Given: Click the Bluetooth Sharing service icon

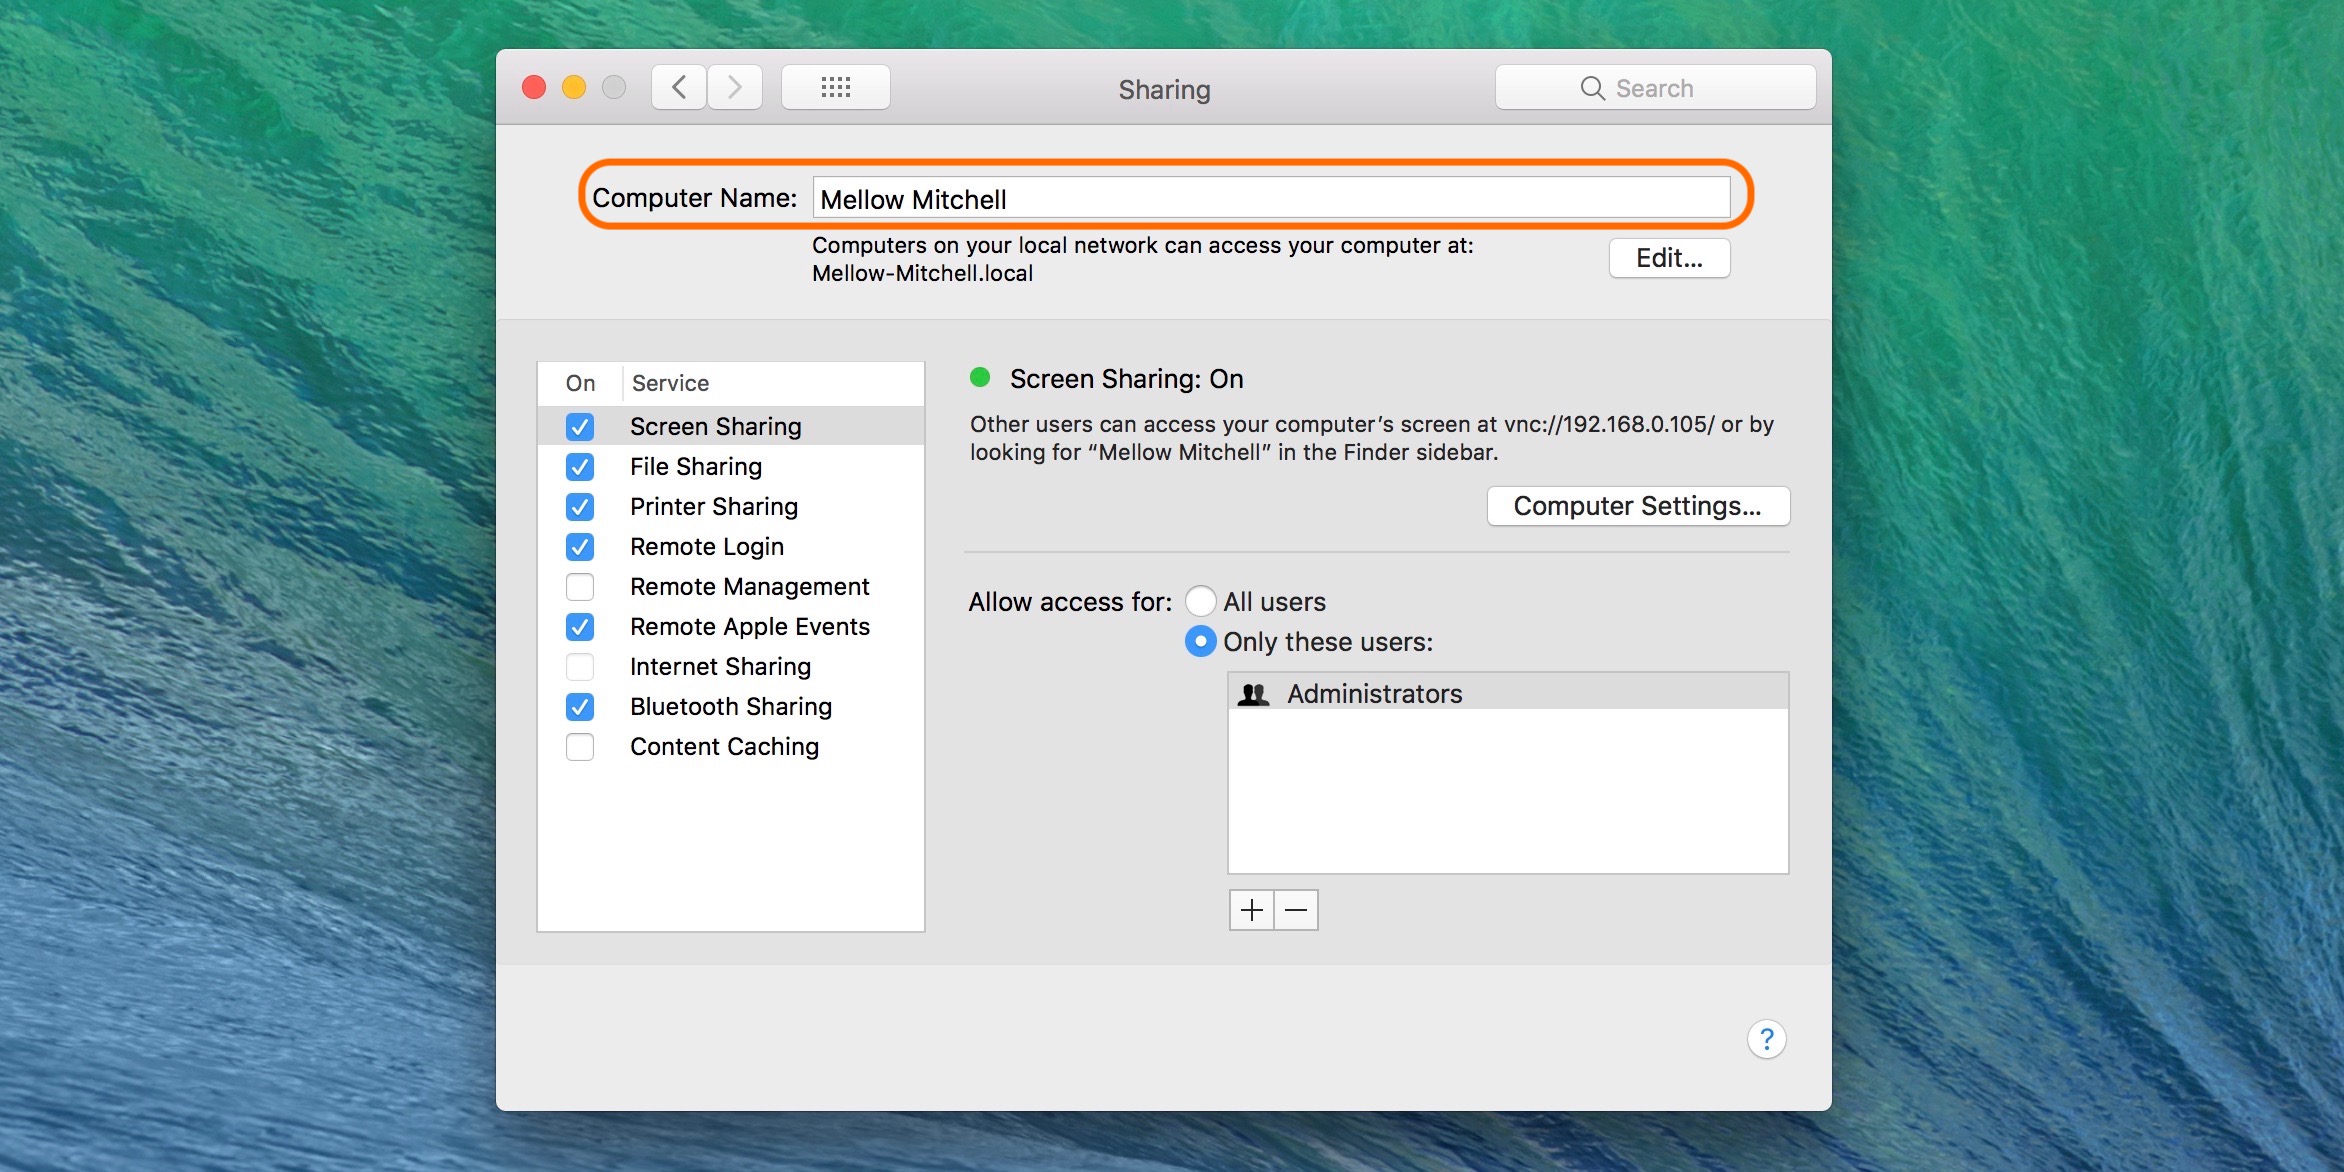Looking at the screenshot, I should coord(579,706).
